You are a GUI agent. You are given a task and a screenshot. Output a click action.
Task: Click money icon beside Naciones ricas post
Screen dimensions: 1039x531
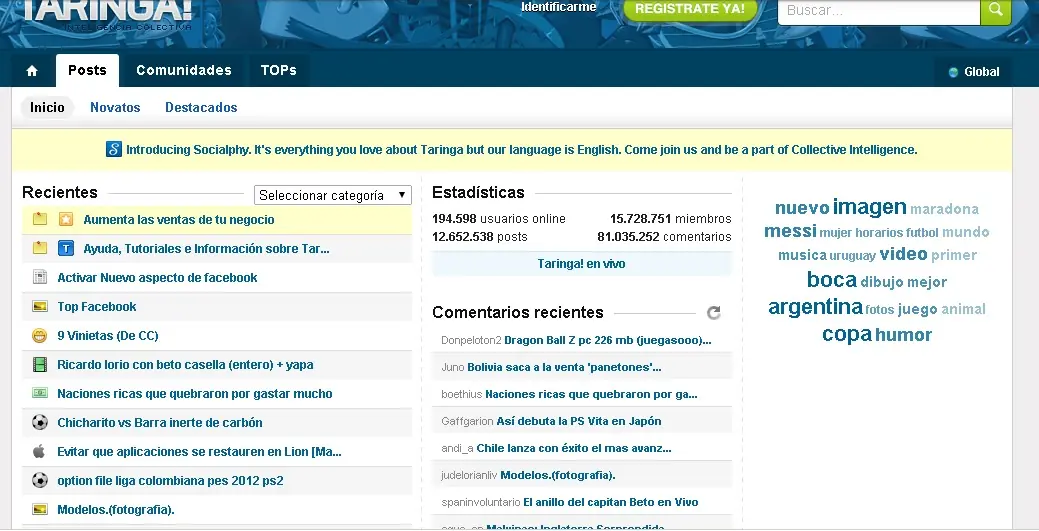point(40,393)
